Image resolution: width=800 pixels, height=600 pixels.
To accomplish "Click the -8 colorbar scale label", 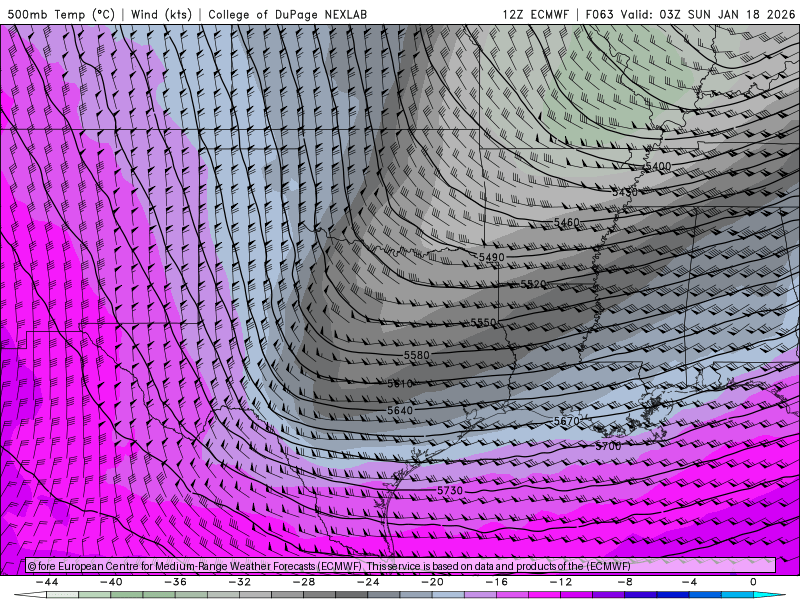I will click(x=626, y=582).
